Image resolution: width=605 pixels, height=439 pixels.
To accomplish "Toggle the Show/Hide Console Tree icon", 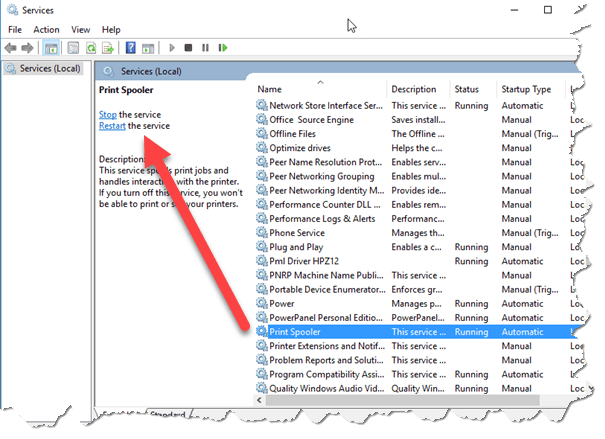I will click(51, 47).
